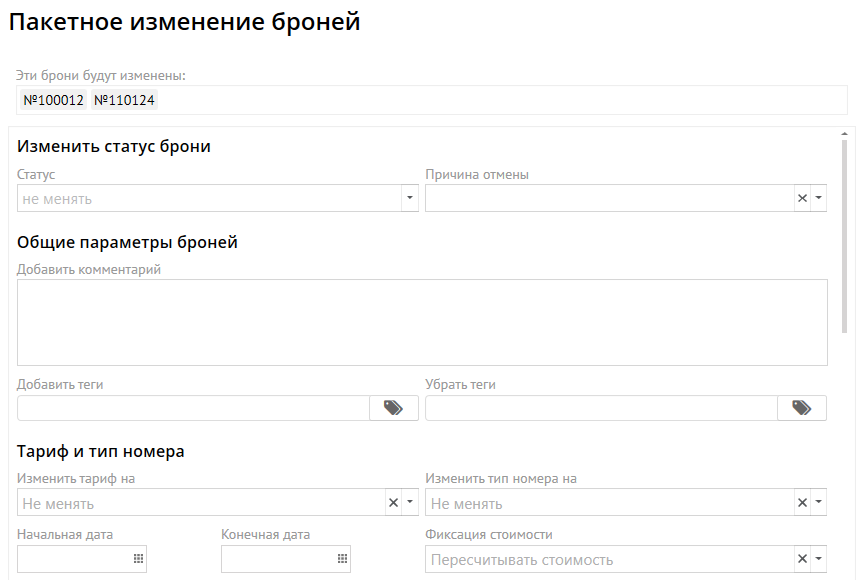Expand the price fixation dropdown
This screenshot has width=858, height=580.
click(819, 559)
